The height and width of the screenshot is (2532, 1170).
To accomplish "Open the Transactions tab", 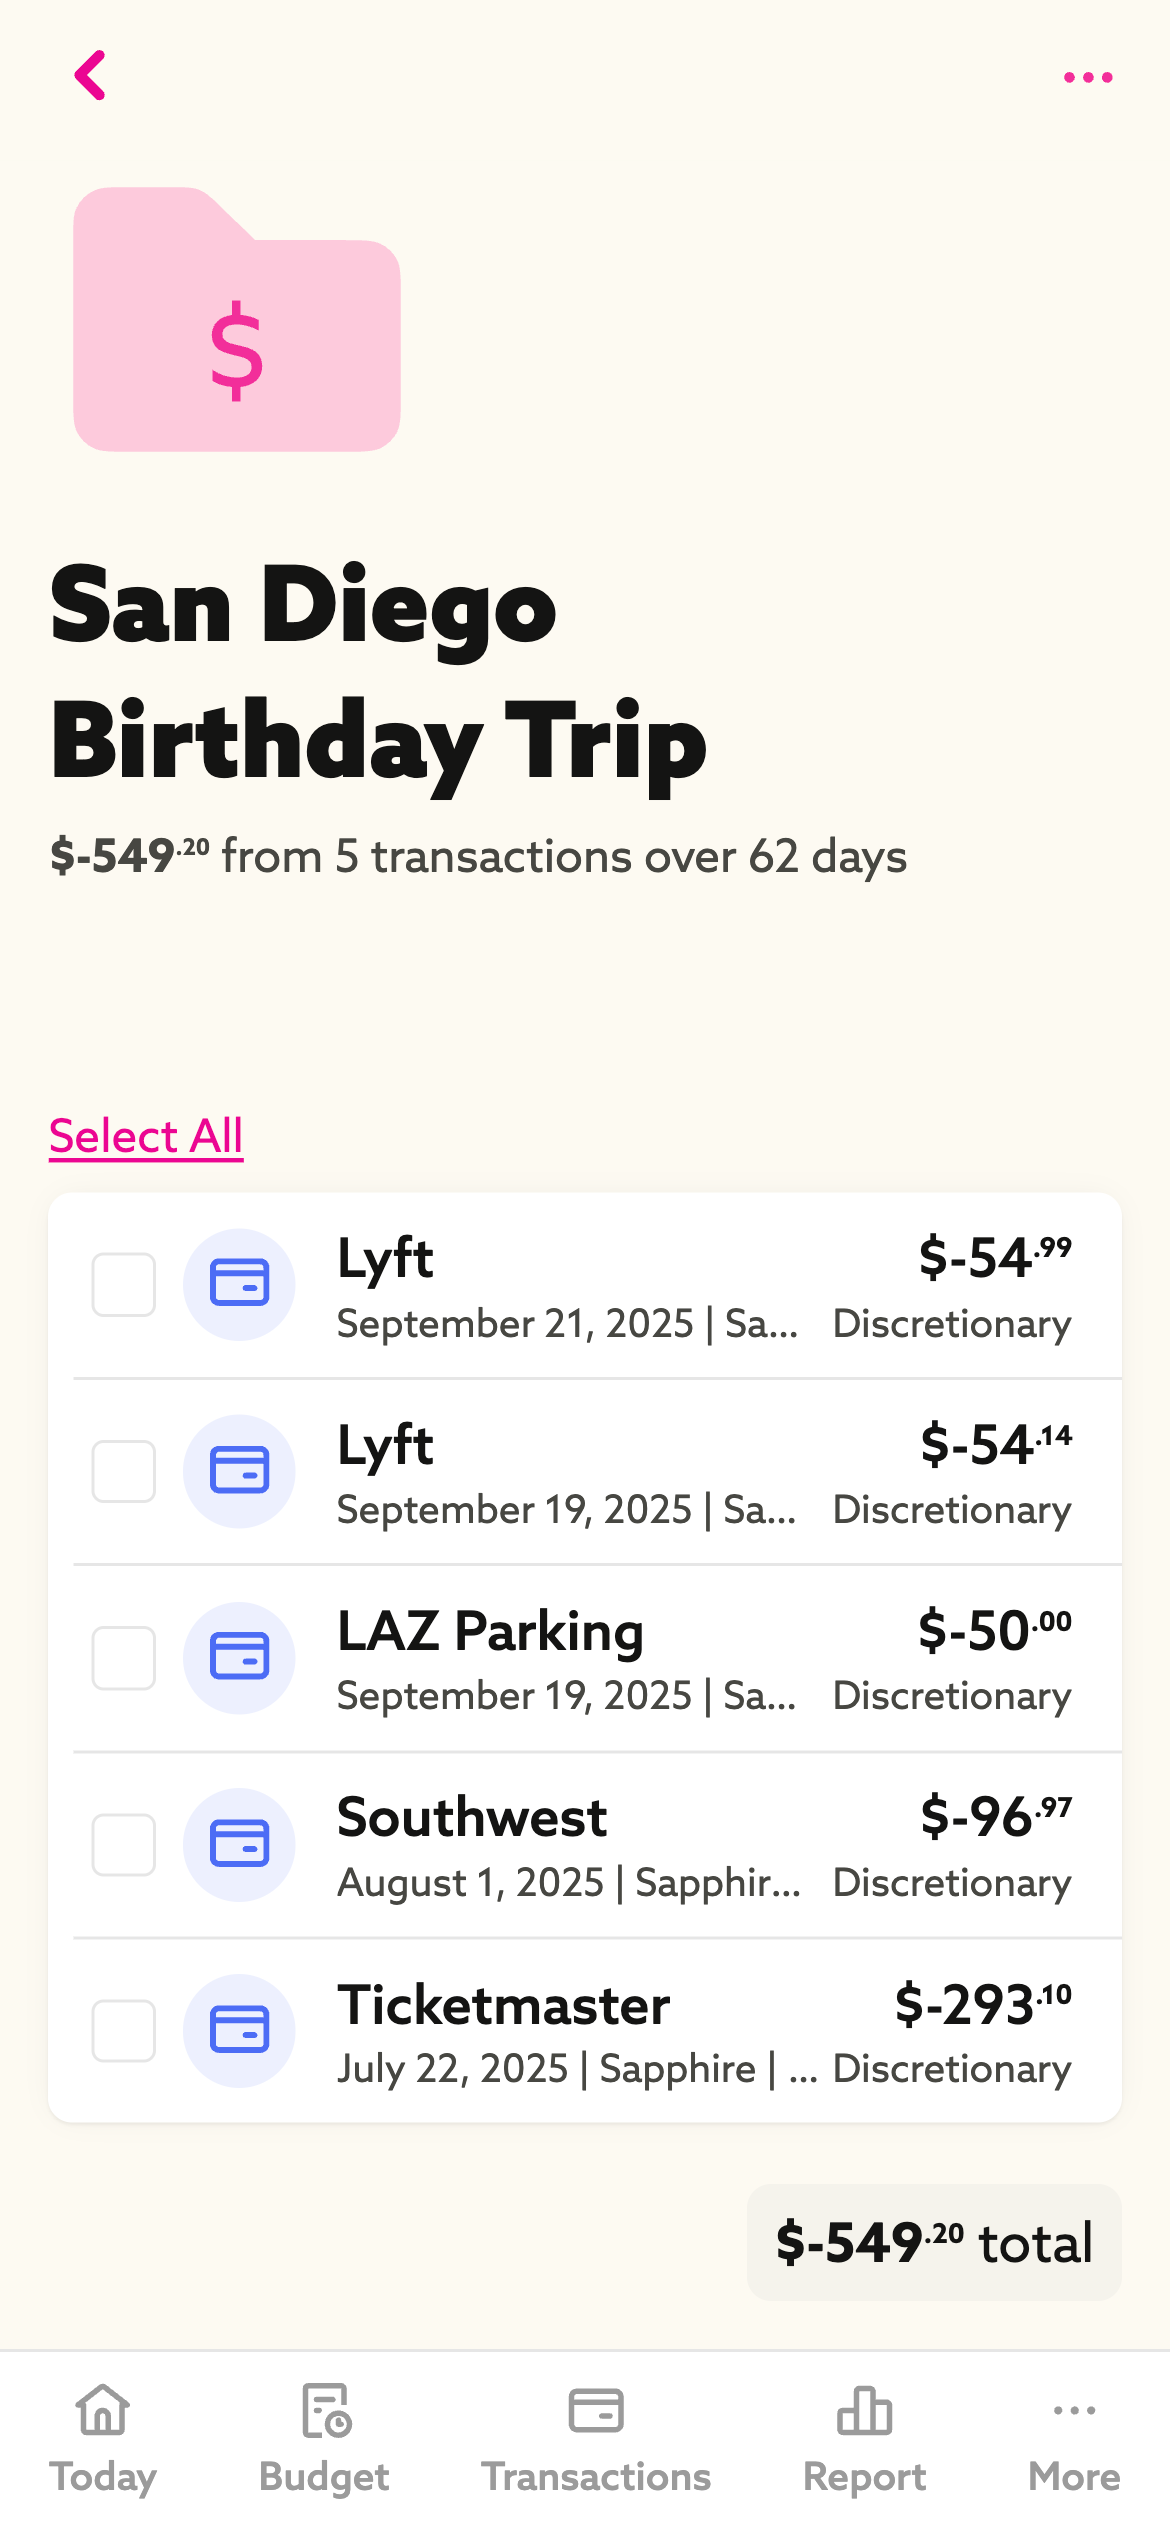I will point(596,2438).
